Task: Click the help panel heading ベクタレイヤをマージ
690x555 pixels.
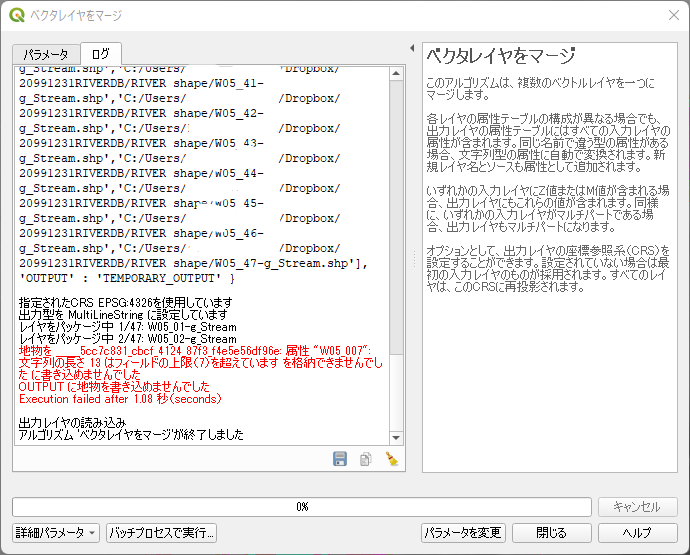Action: click(501, 55)
